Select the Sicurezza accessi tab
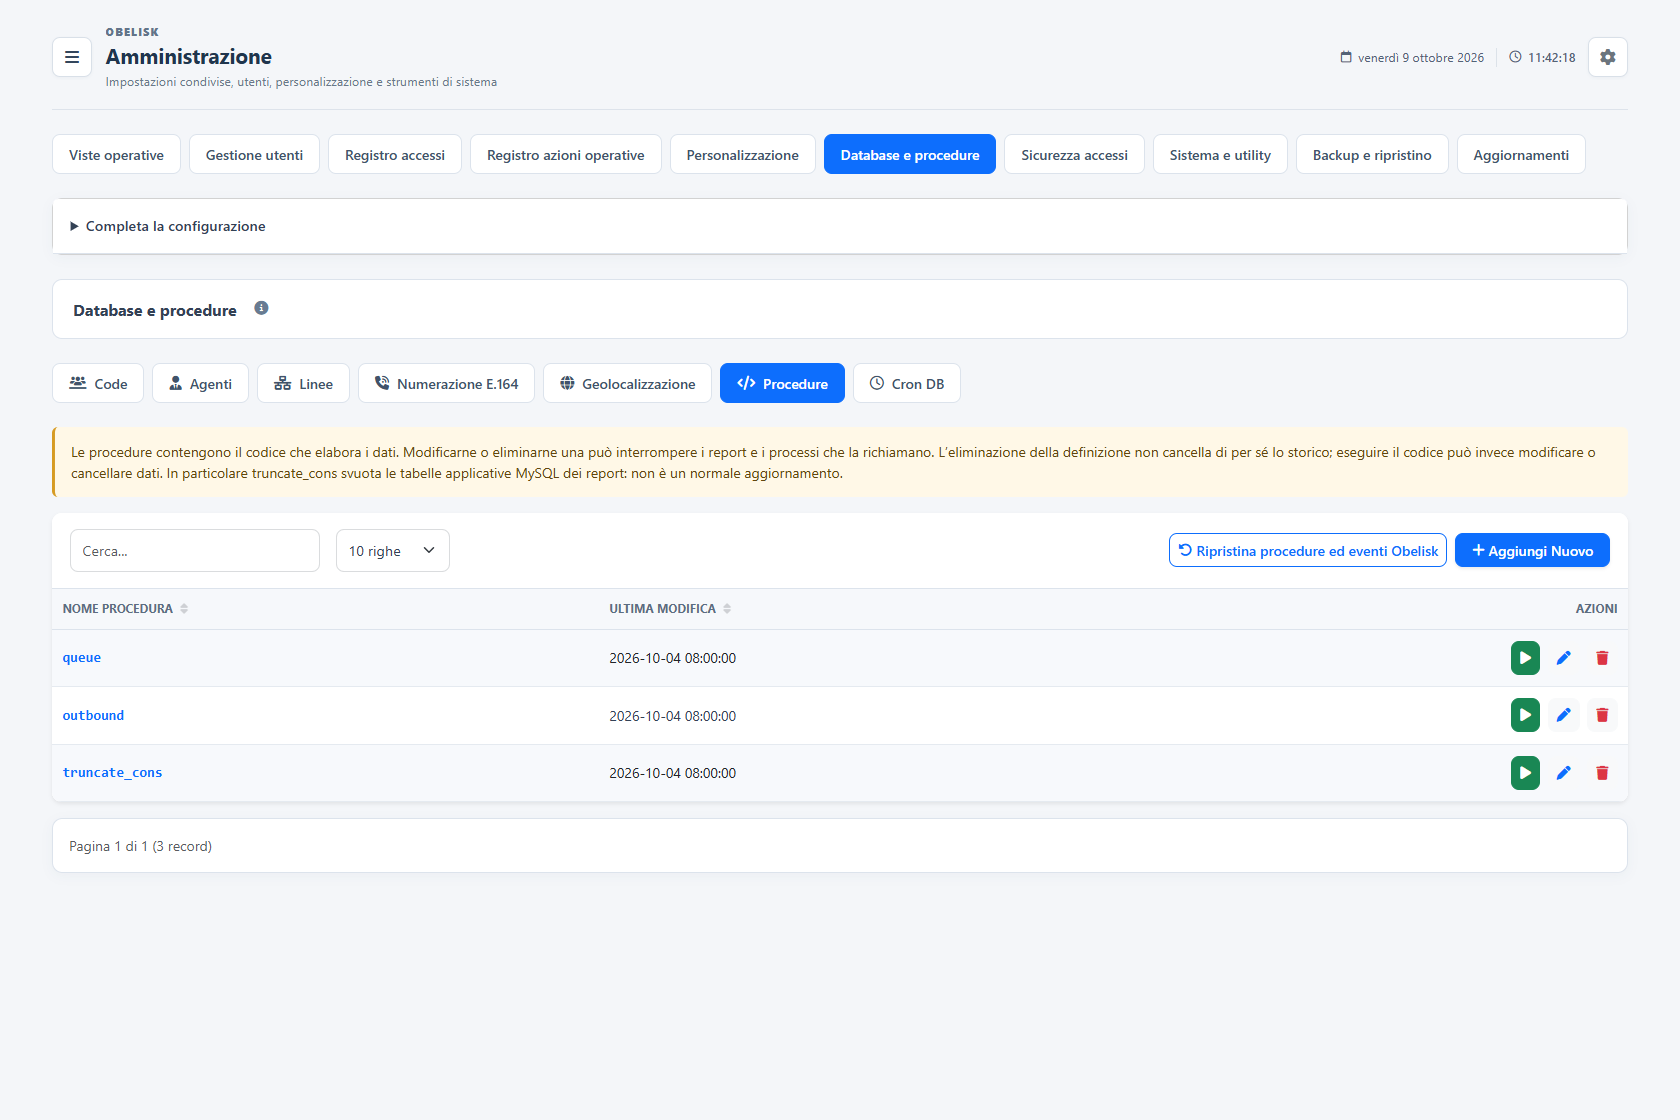Image resolution: width=1680 pixels, height=1120 pixels. (x=1074, y=154)
